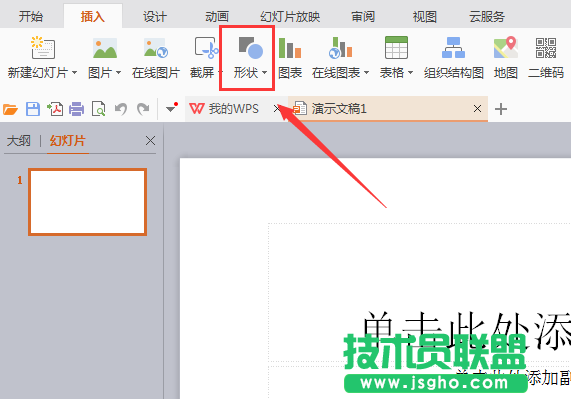Expand the Shapes (形状) dropdown arrow

(x=264, y=73)
